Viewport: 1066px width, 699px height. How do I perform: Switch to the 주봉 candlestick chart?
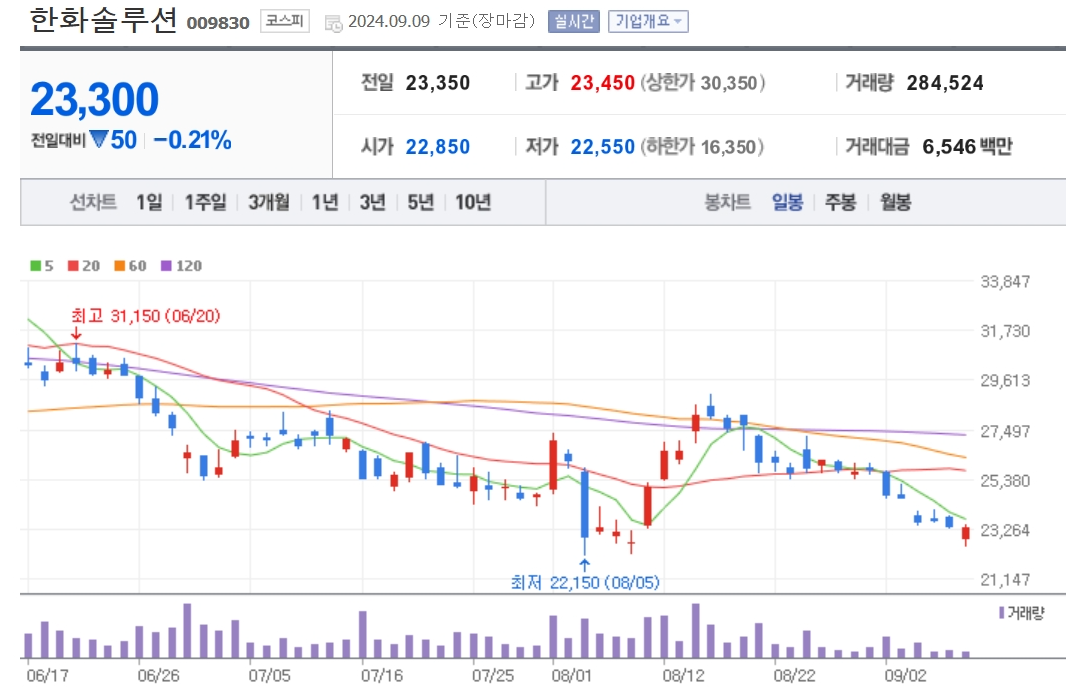click(840, 202)
